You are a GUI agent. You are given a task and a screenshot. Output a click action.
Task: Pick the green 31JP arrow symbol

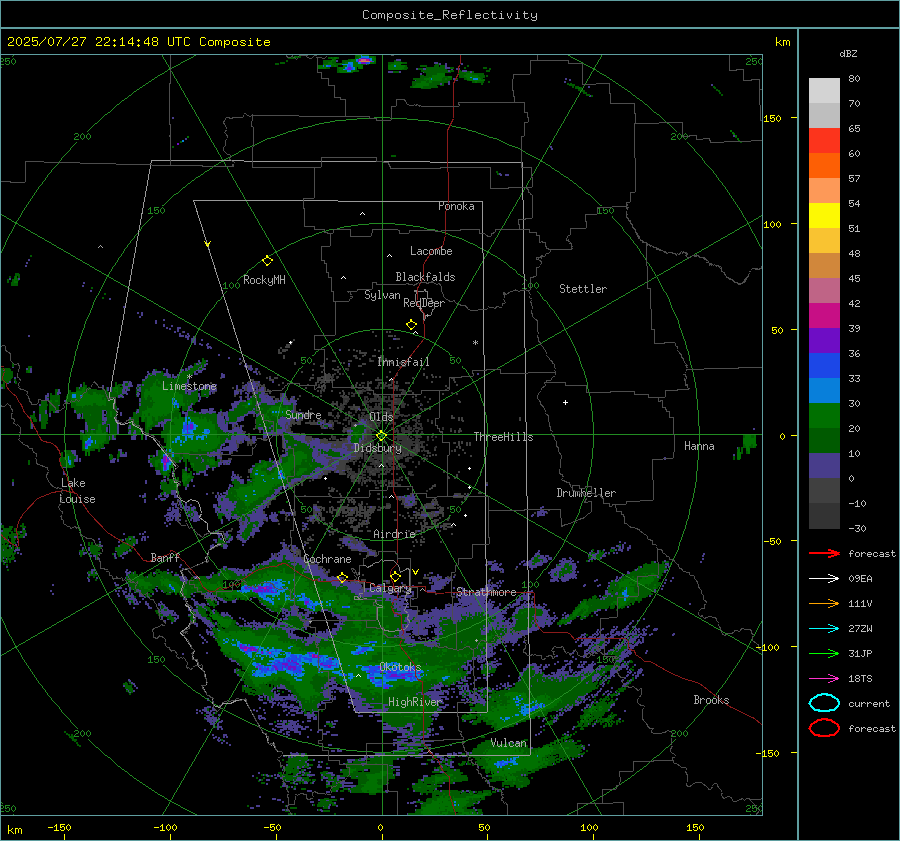pos(824,653)
